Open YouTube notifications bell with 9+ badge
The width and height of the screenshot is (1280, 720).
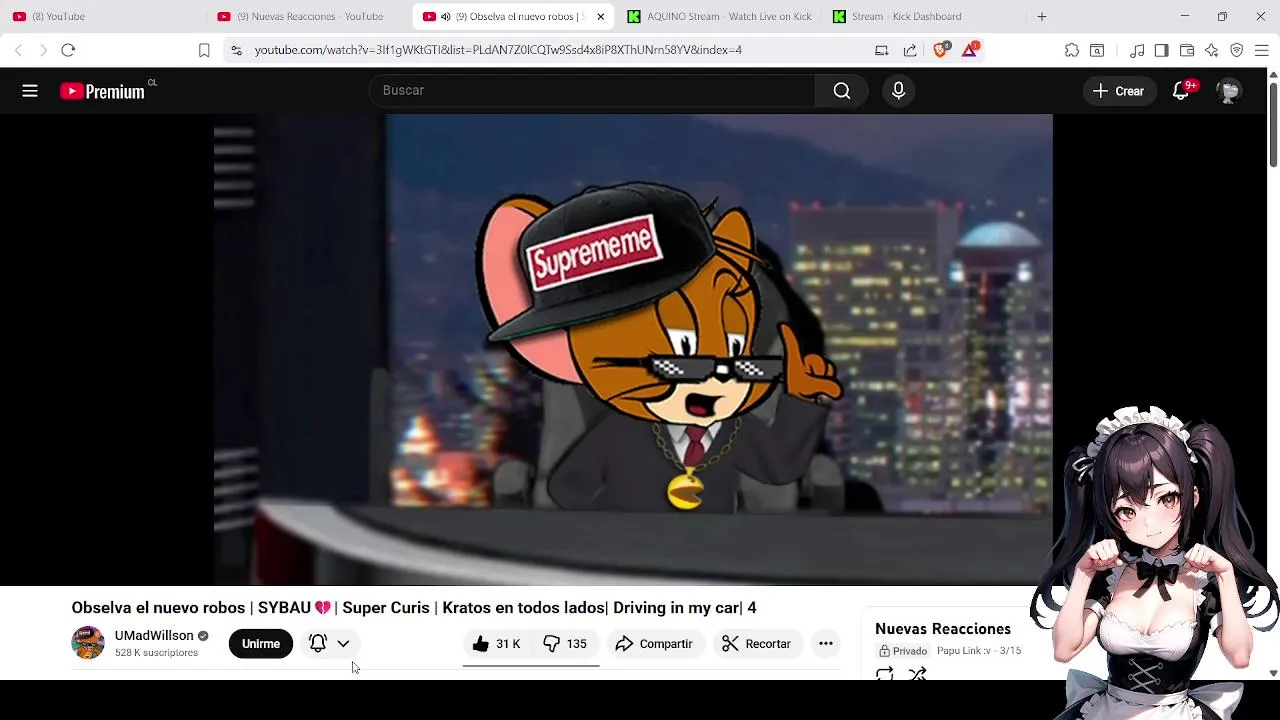1182,91
